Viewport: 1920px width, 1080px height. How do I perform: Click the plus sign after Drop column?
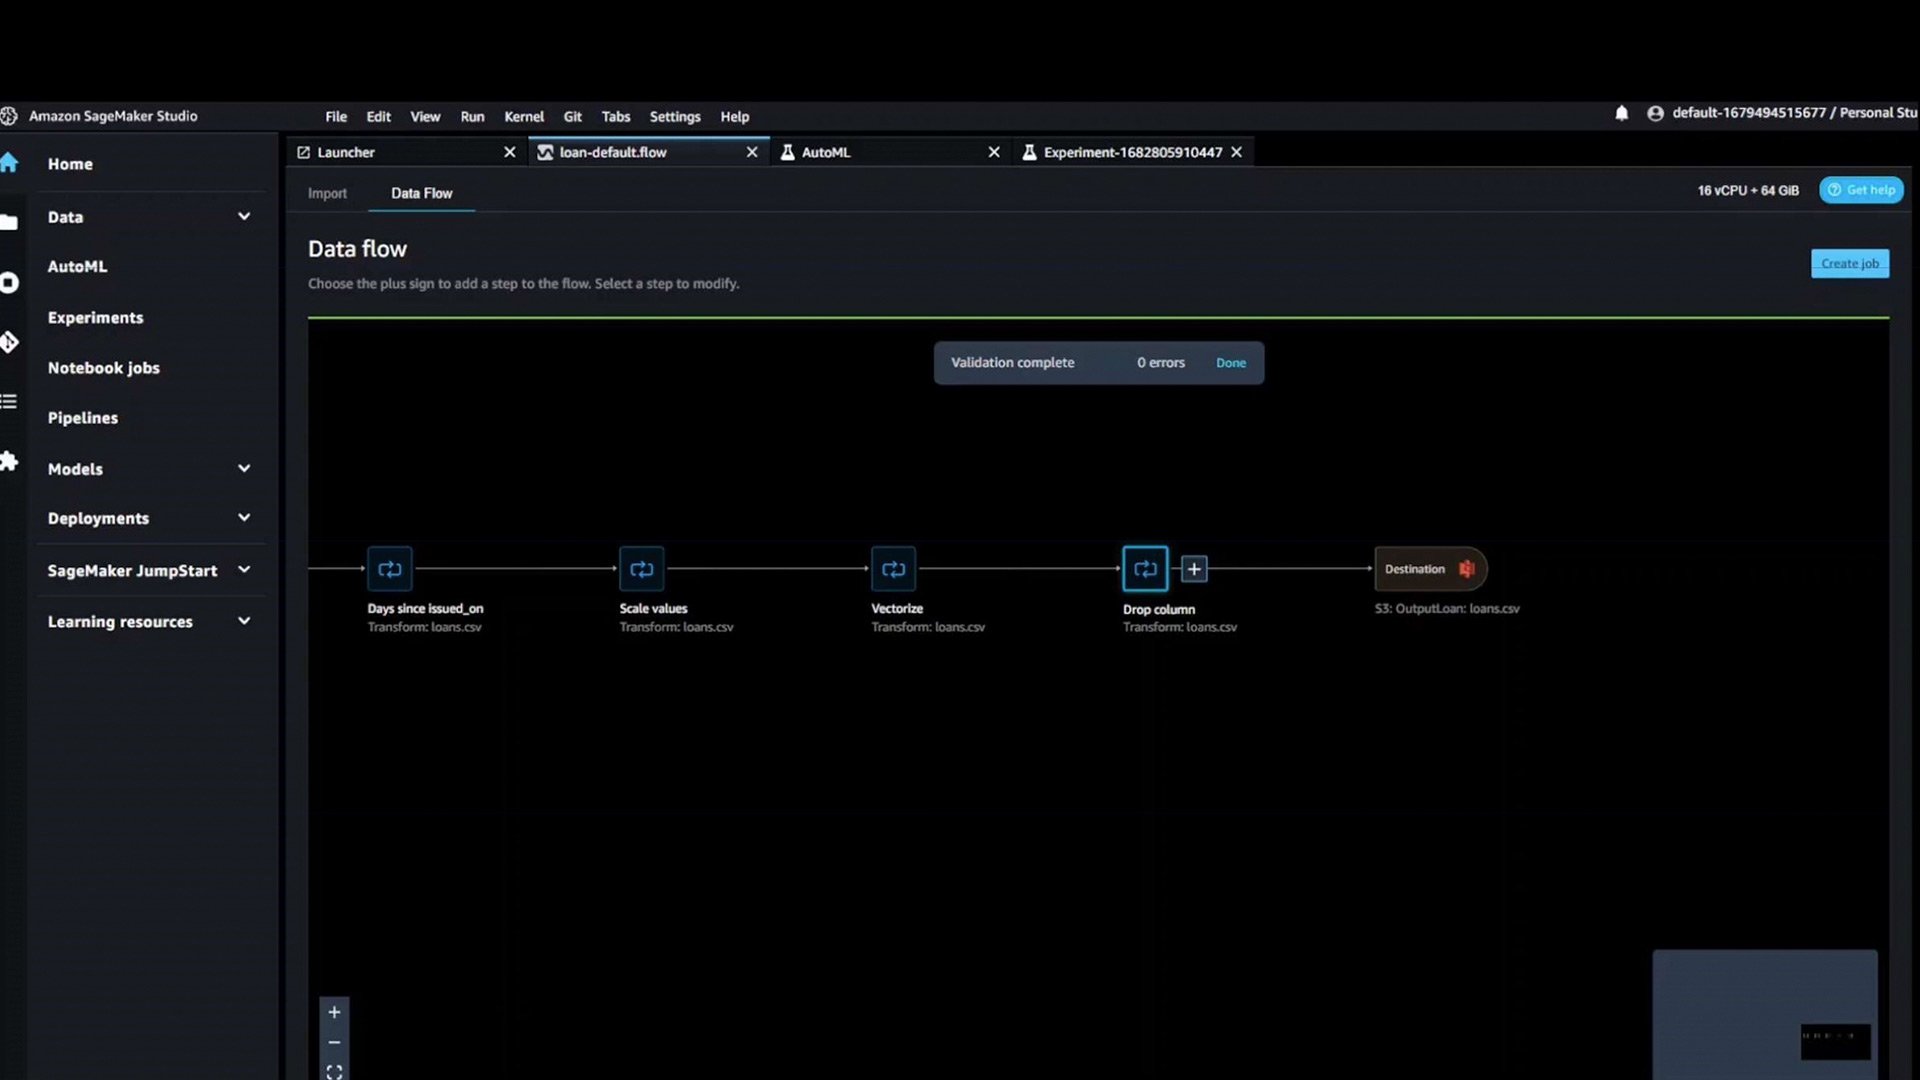pyautogui.click(x=1194, y=569)
